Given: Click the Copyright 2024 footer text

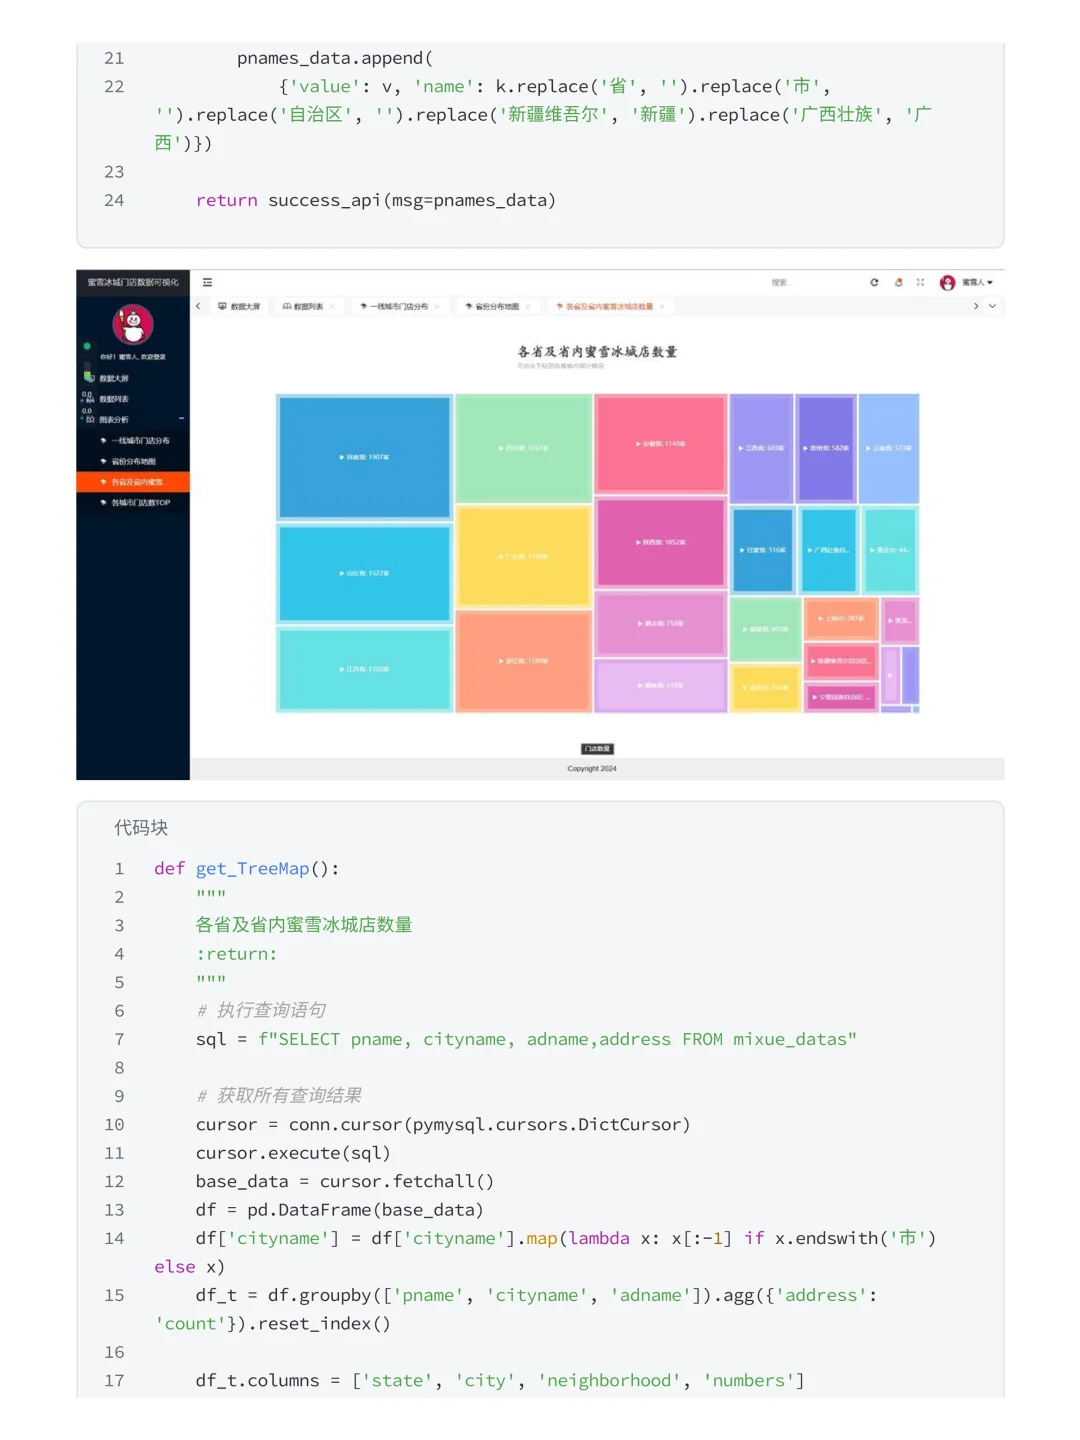Looking at the screenshot, I should pyautogui.click(x=592, y=769).
